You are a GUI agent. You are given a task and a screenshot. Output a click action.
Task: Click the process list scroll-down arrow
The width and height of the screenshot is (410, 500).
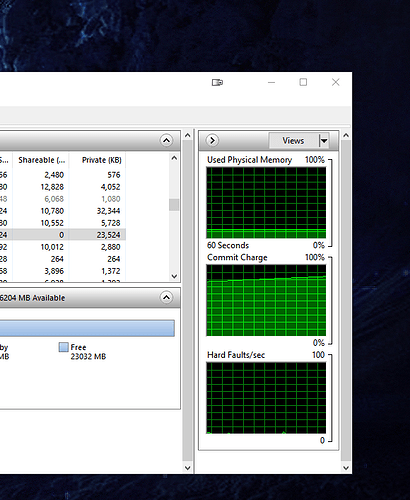174,276
